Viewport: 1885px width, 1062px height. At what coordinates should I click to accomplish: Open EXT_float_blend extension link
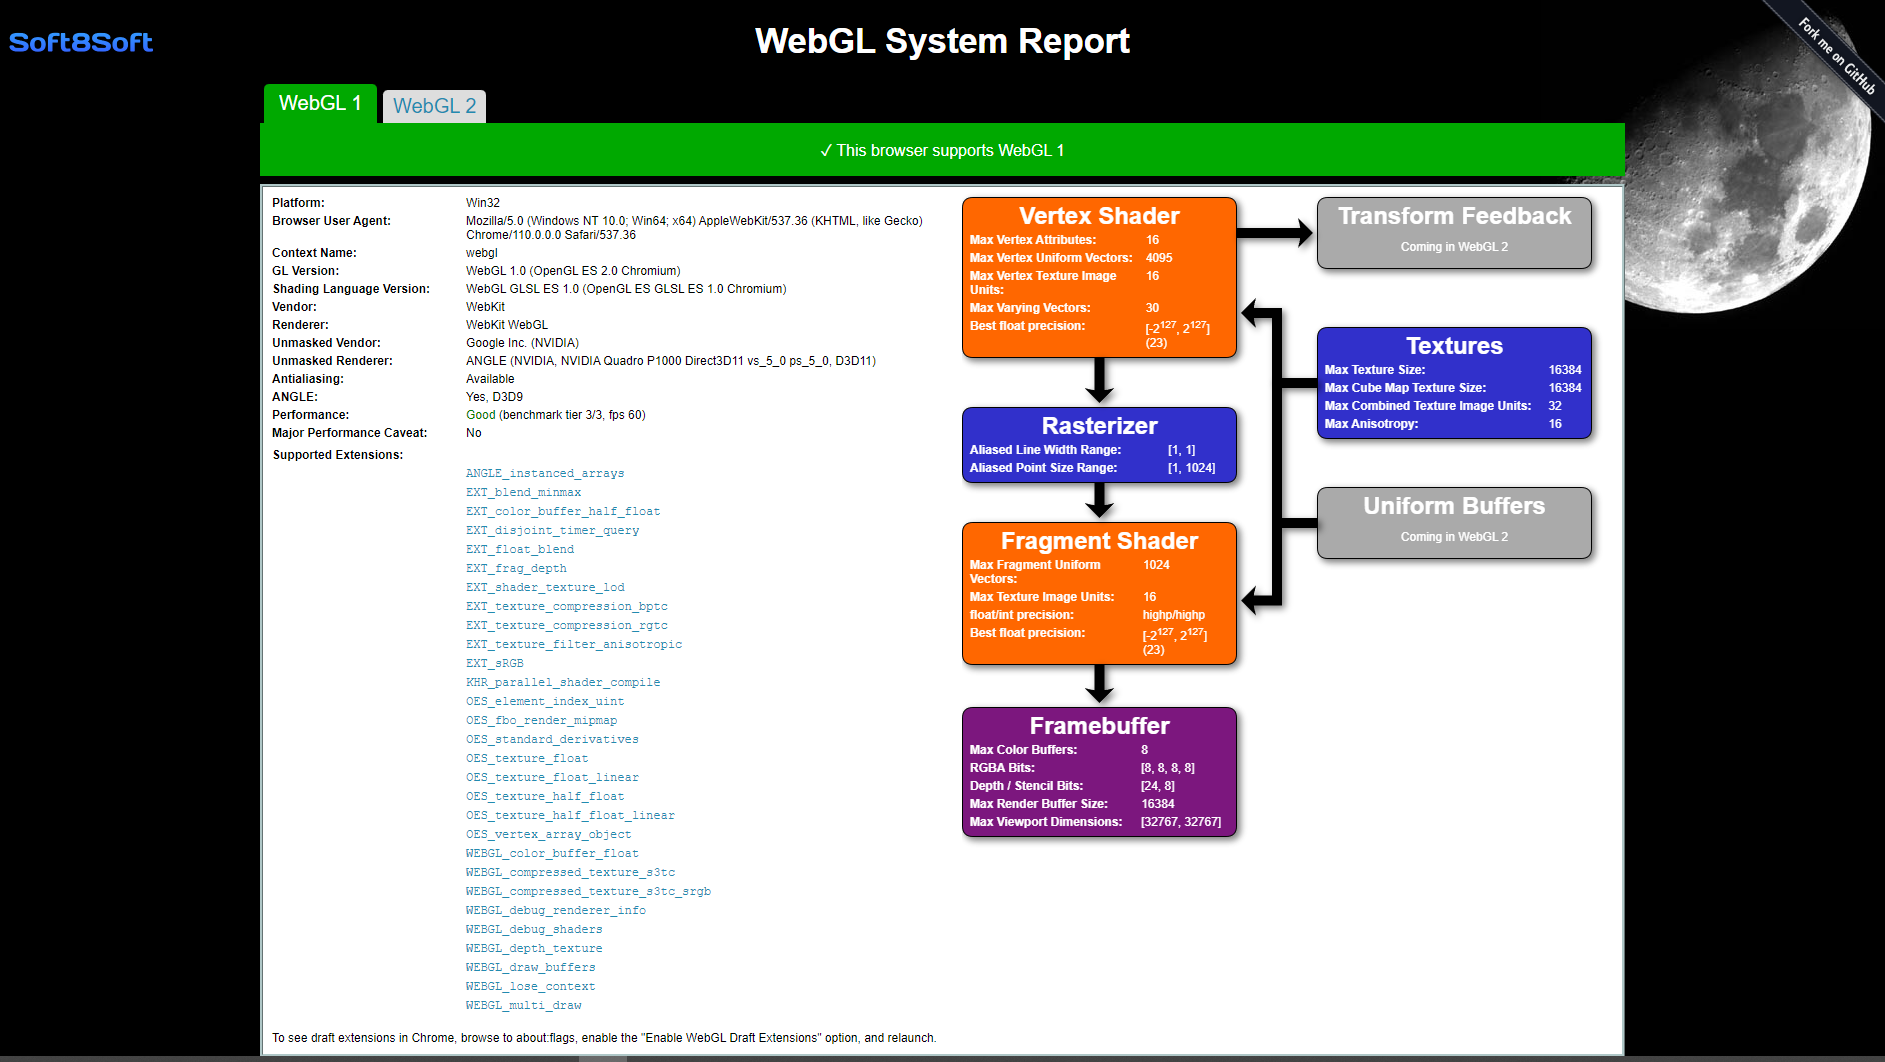(x=520, y=549)
